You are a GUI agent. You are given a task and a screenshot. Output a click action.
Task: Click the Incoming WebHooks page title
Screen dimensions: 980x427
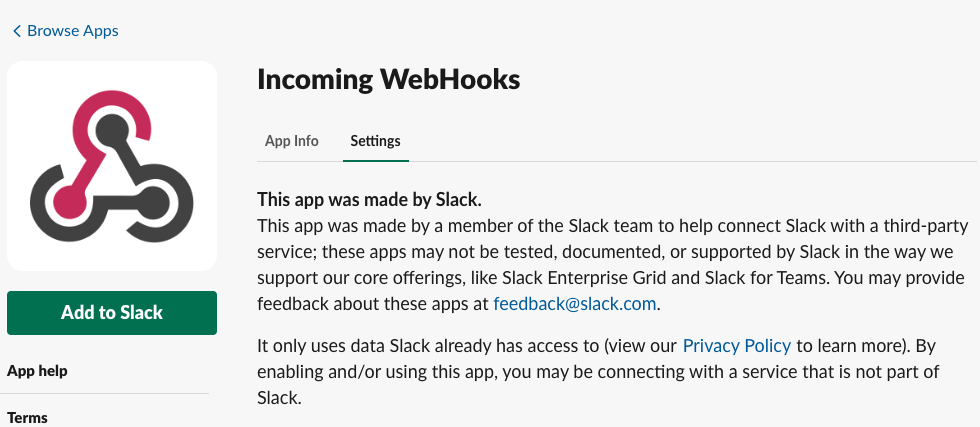coord(388,80)
